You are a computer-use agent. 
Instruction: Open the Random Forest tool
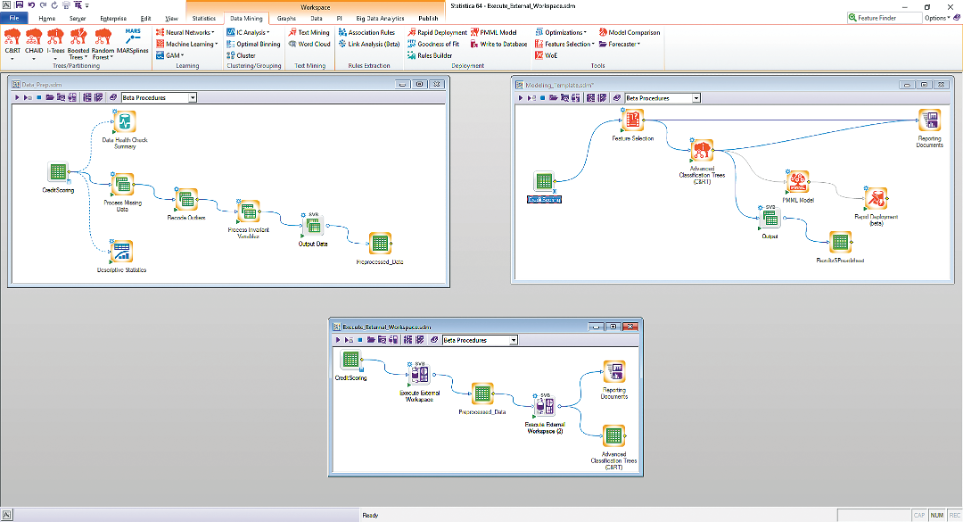[x=103, y=43]
